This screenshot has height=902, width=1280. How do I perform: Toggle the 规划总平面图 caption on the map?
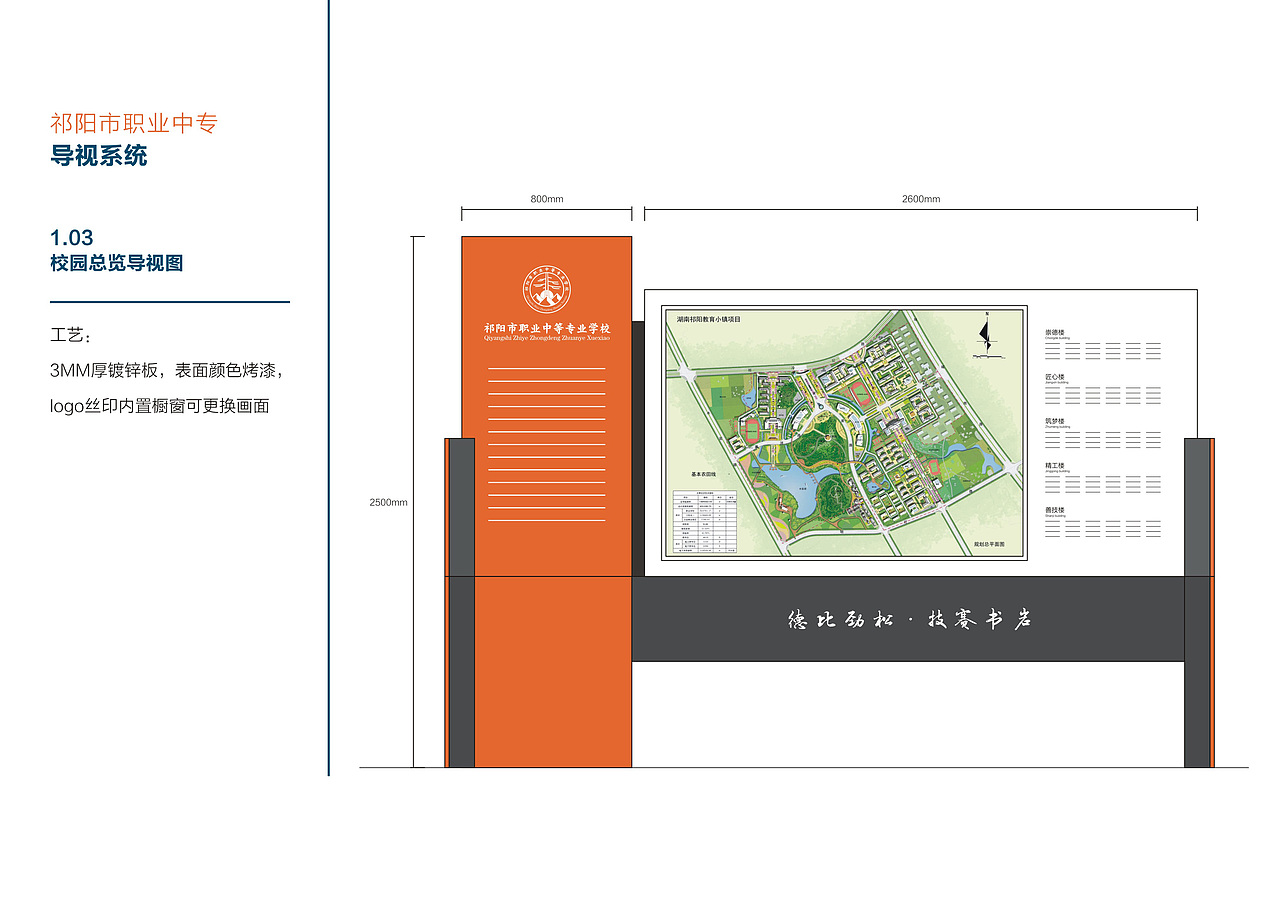(x=989, y=545)
